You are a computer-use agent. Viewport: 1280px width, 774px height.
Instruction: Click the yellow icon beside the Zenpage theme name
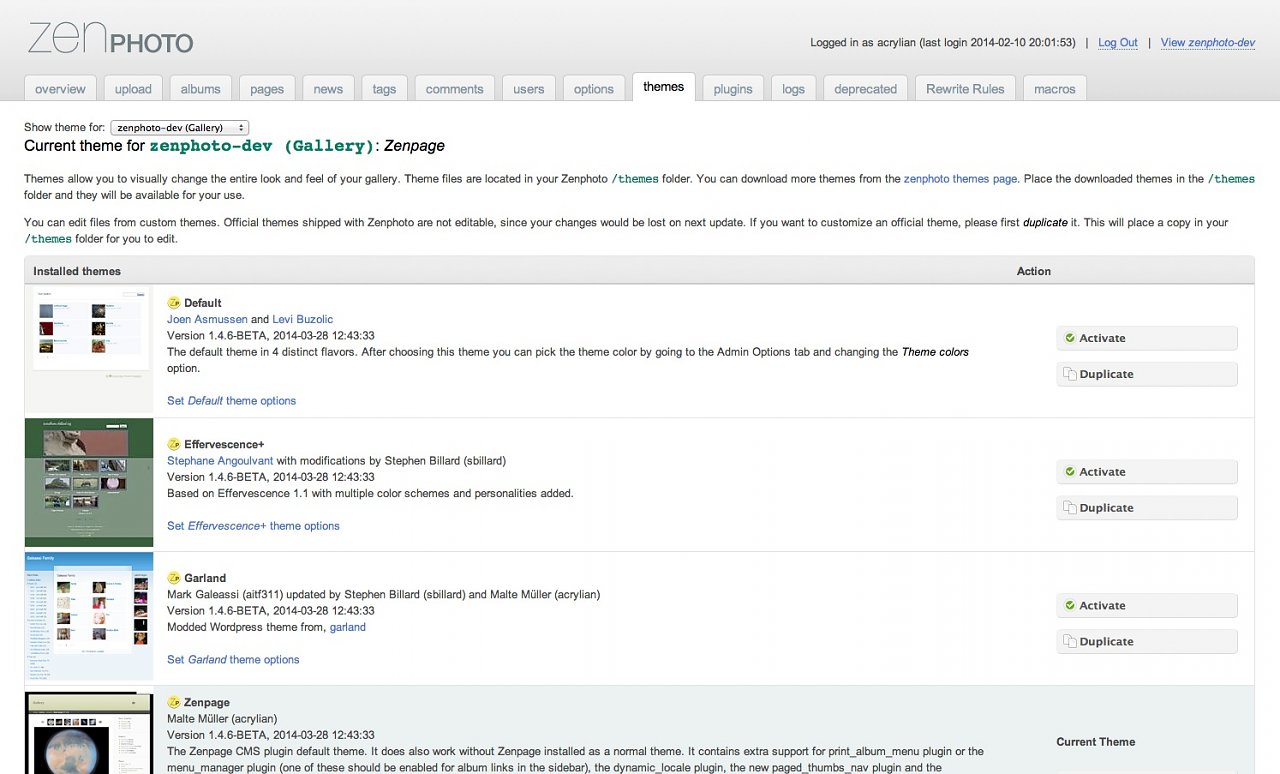point(174,702)
